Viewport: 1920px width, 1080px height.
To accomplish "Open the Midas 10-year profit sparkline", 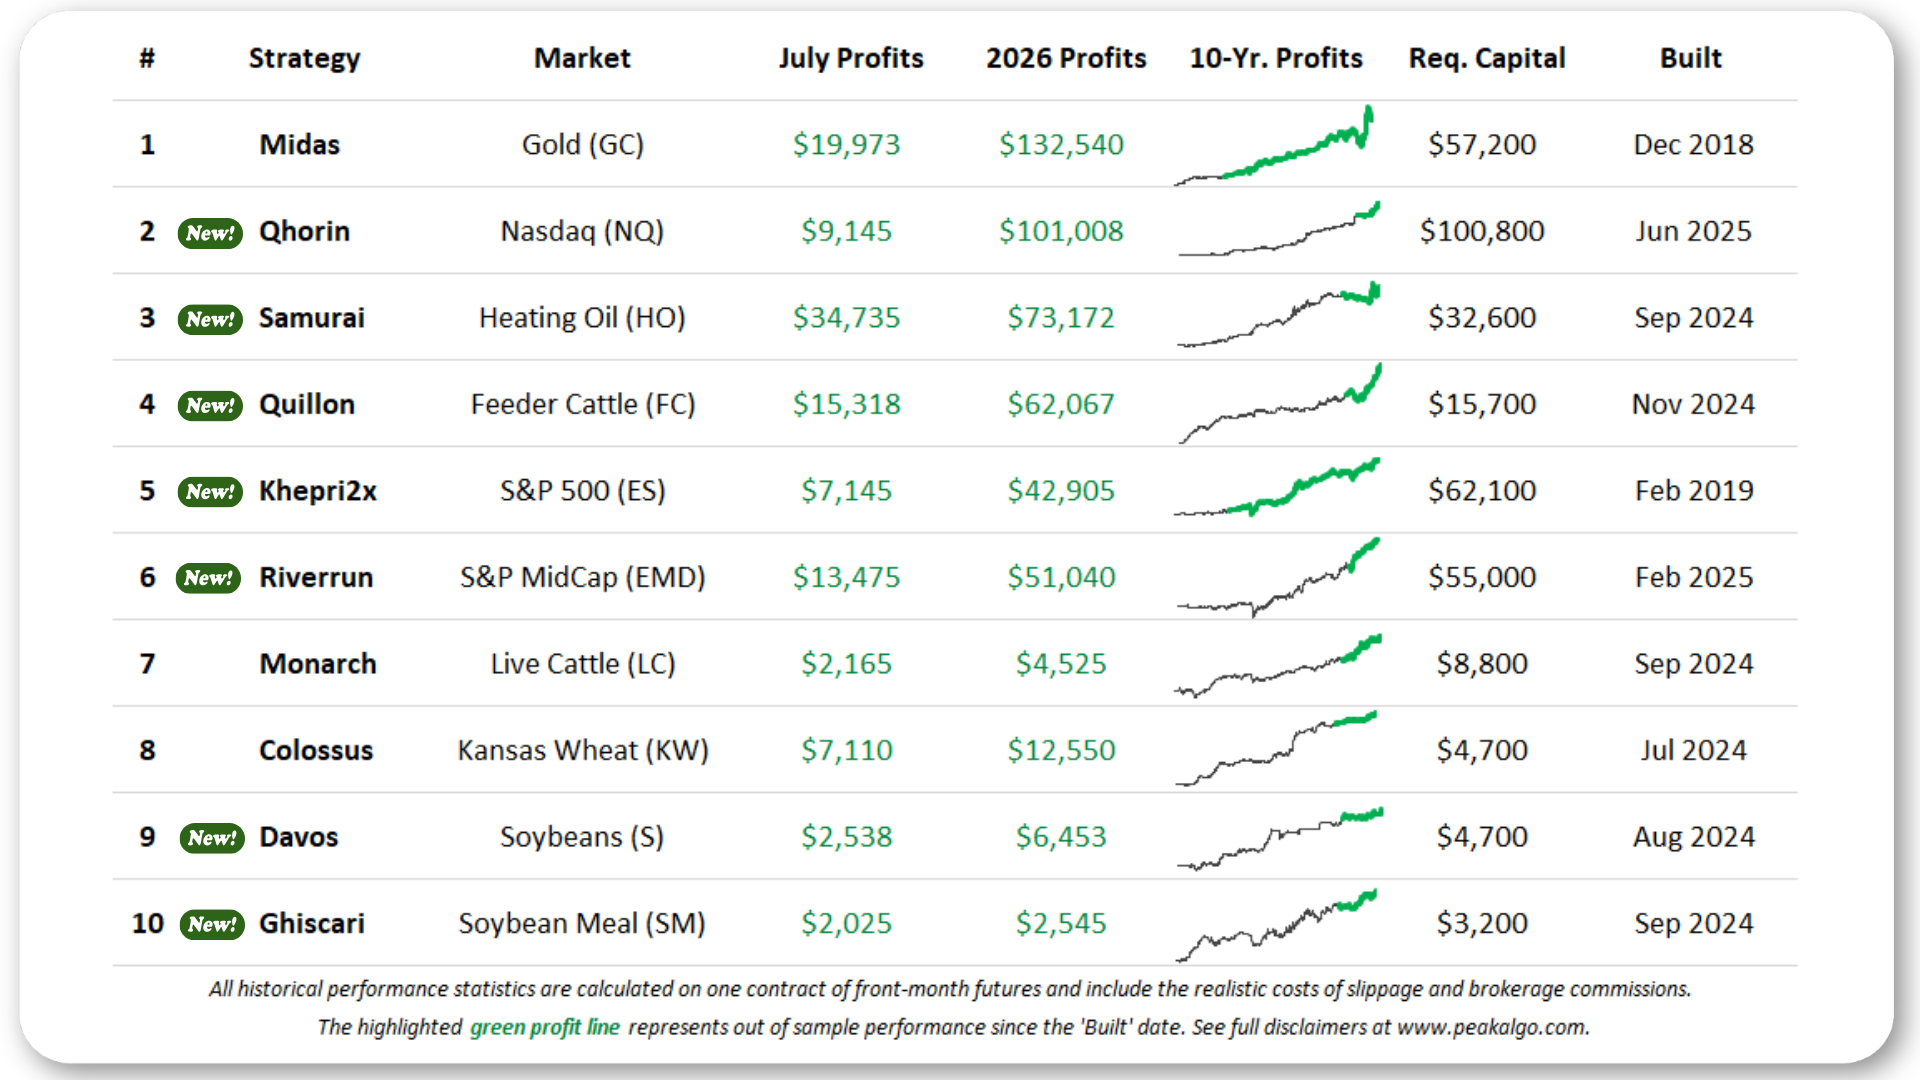I will click(x=1274, y=145).
